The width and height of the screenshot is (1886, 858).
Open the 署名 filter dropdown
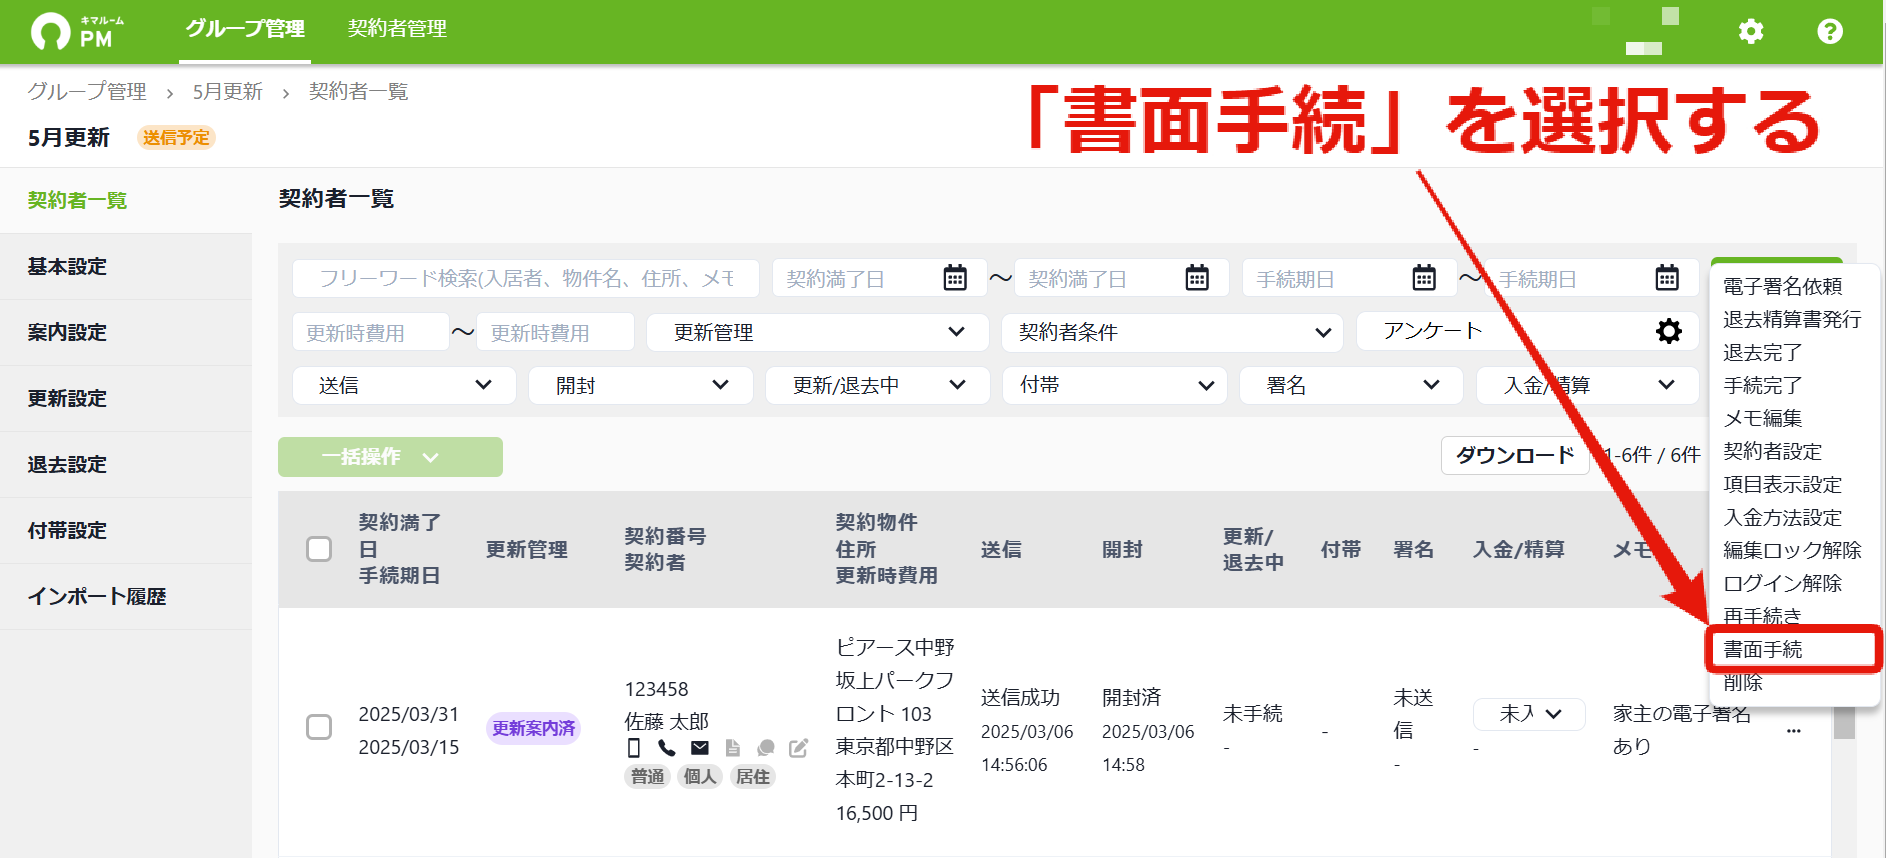1351,385
